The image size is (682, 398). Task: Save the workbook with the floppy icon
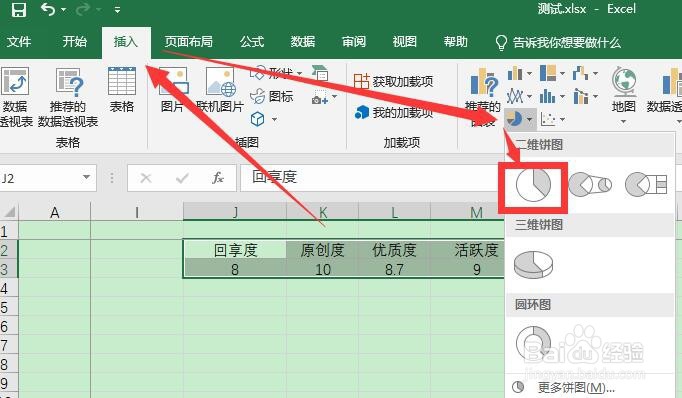click(x=18, y=9)
